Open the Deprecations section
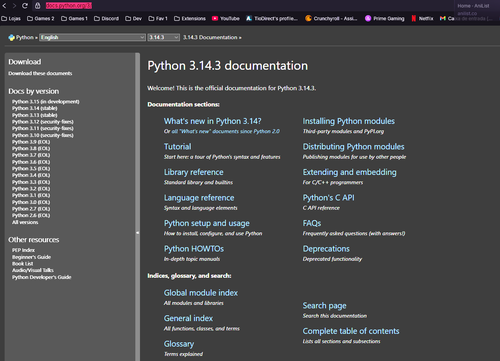This screenshot has width=500, height=361. [x=326, y=249]
